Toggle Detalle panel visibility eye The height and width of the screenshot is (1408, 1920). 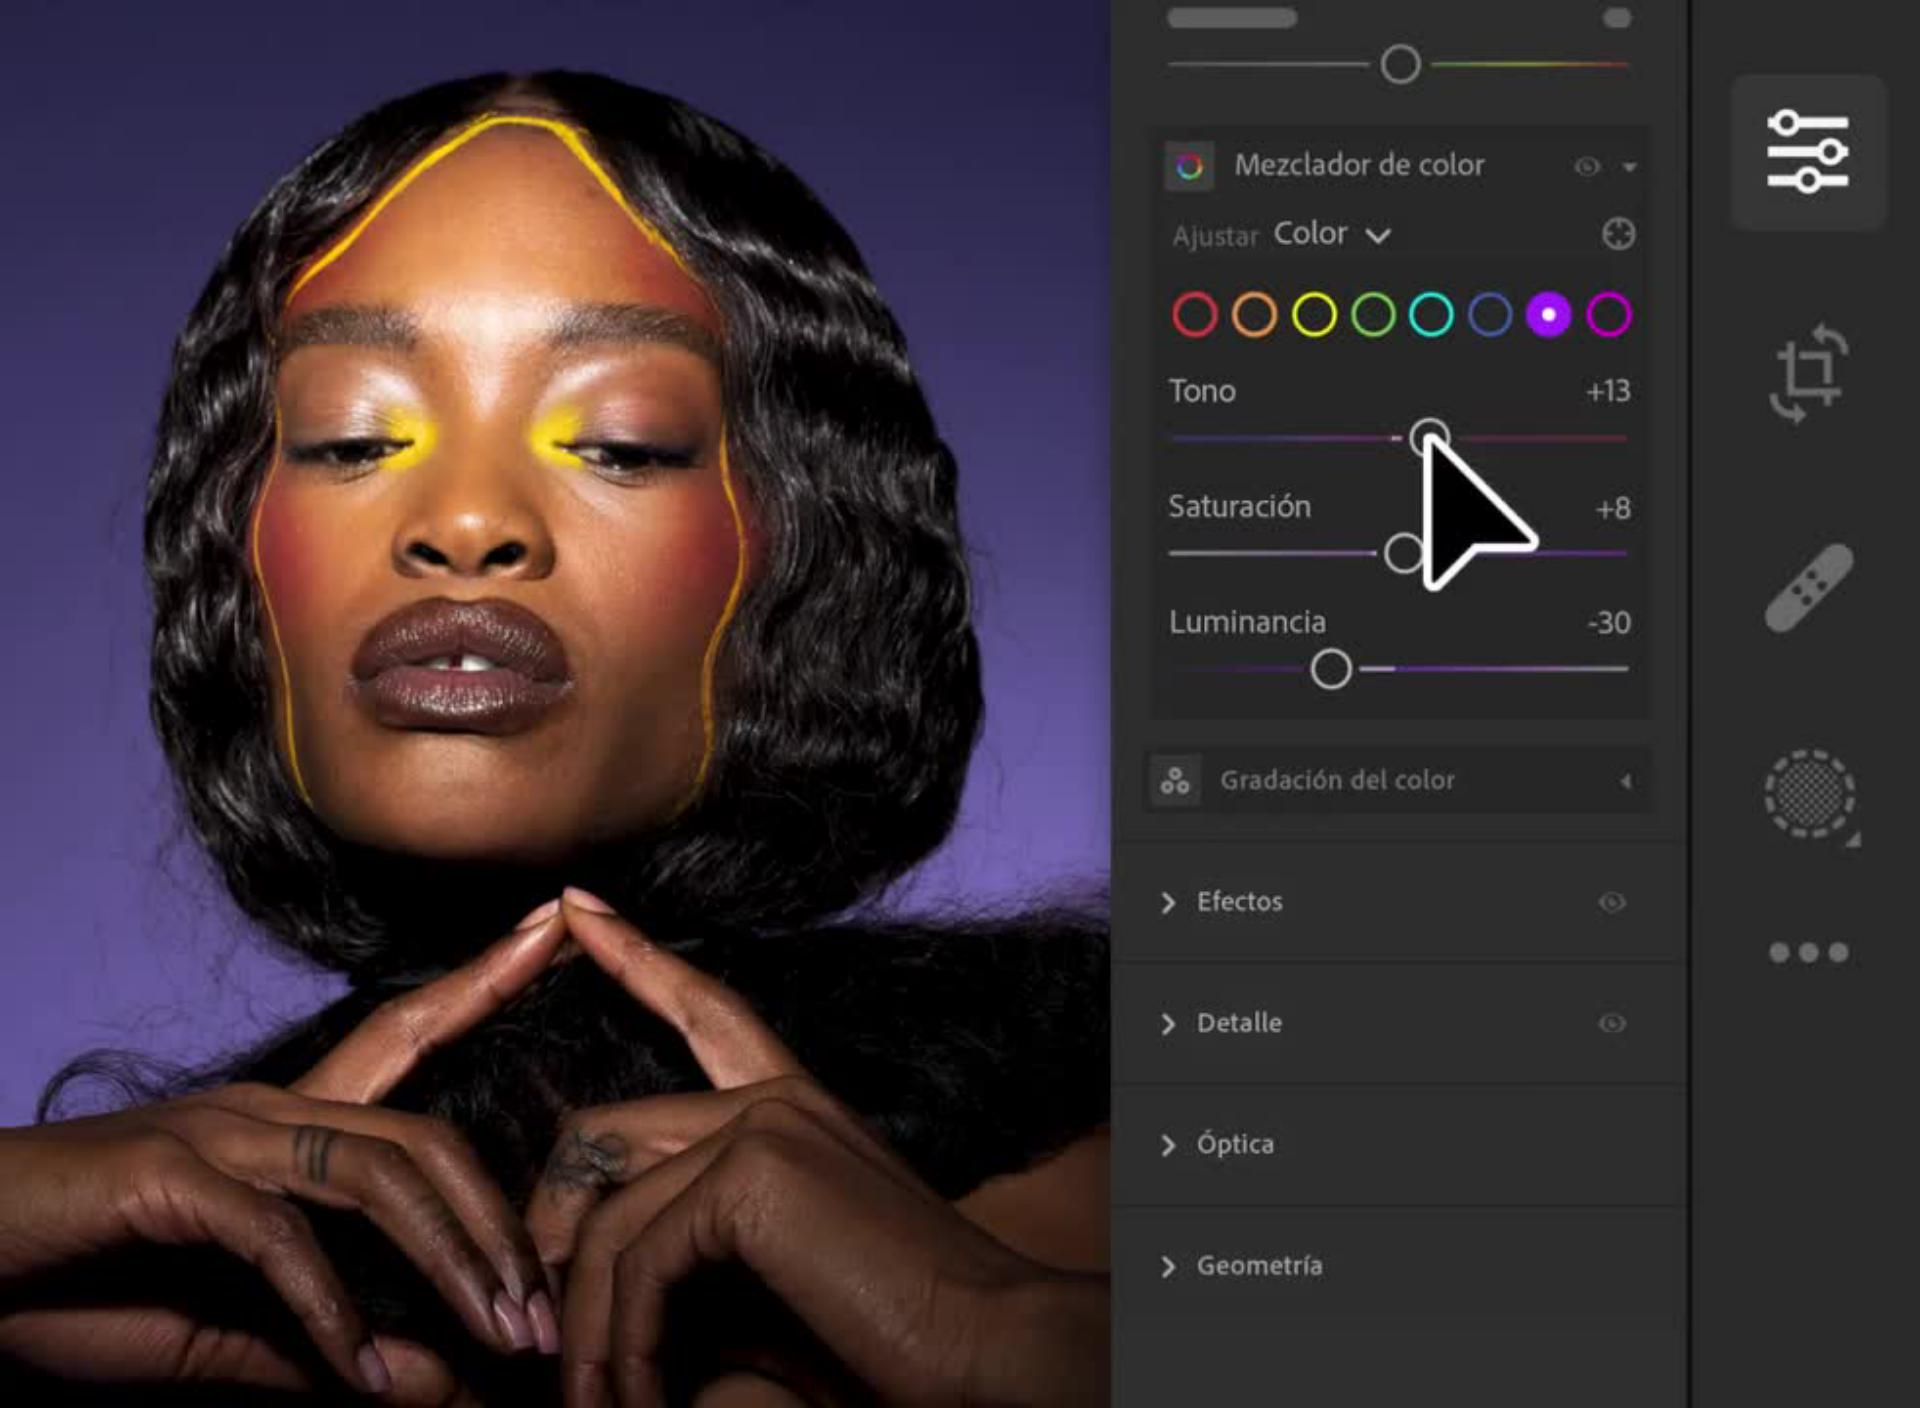click(x=1611, y=1023)
